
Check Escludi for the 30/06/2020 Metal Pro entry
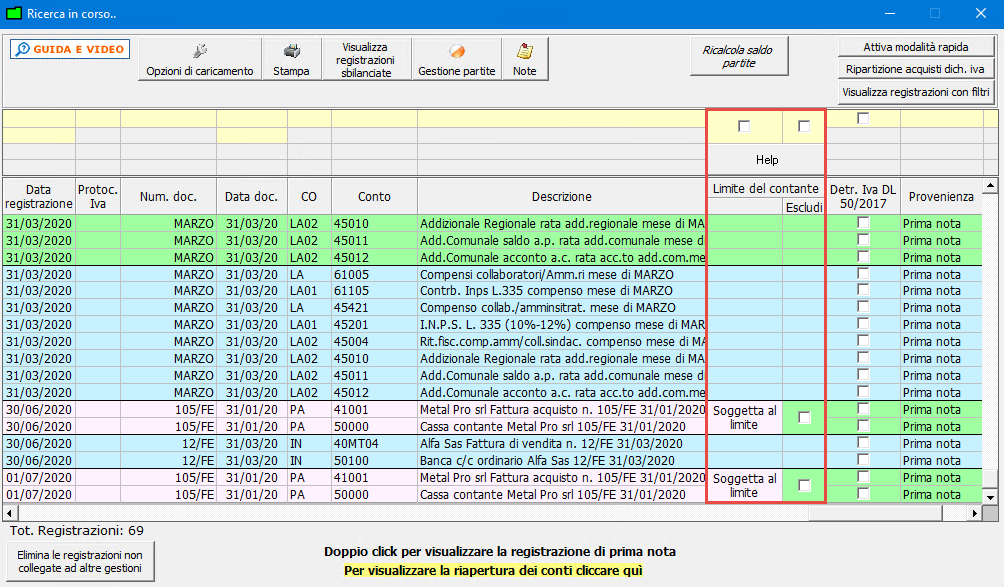click(x=804, y=417)
